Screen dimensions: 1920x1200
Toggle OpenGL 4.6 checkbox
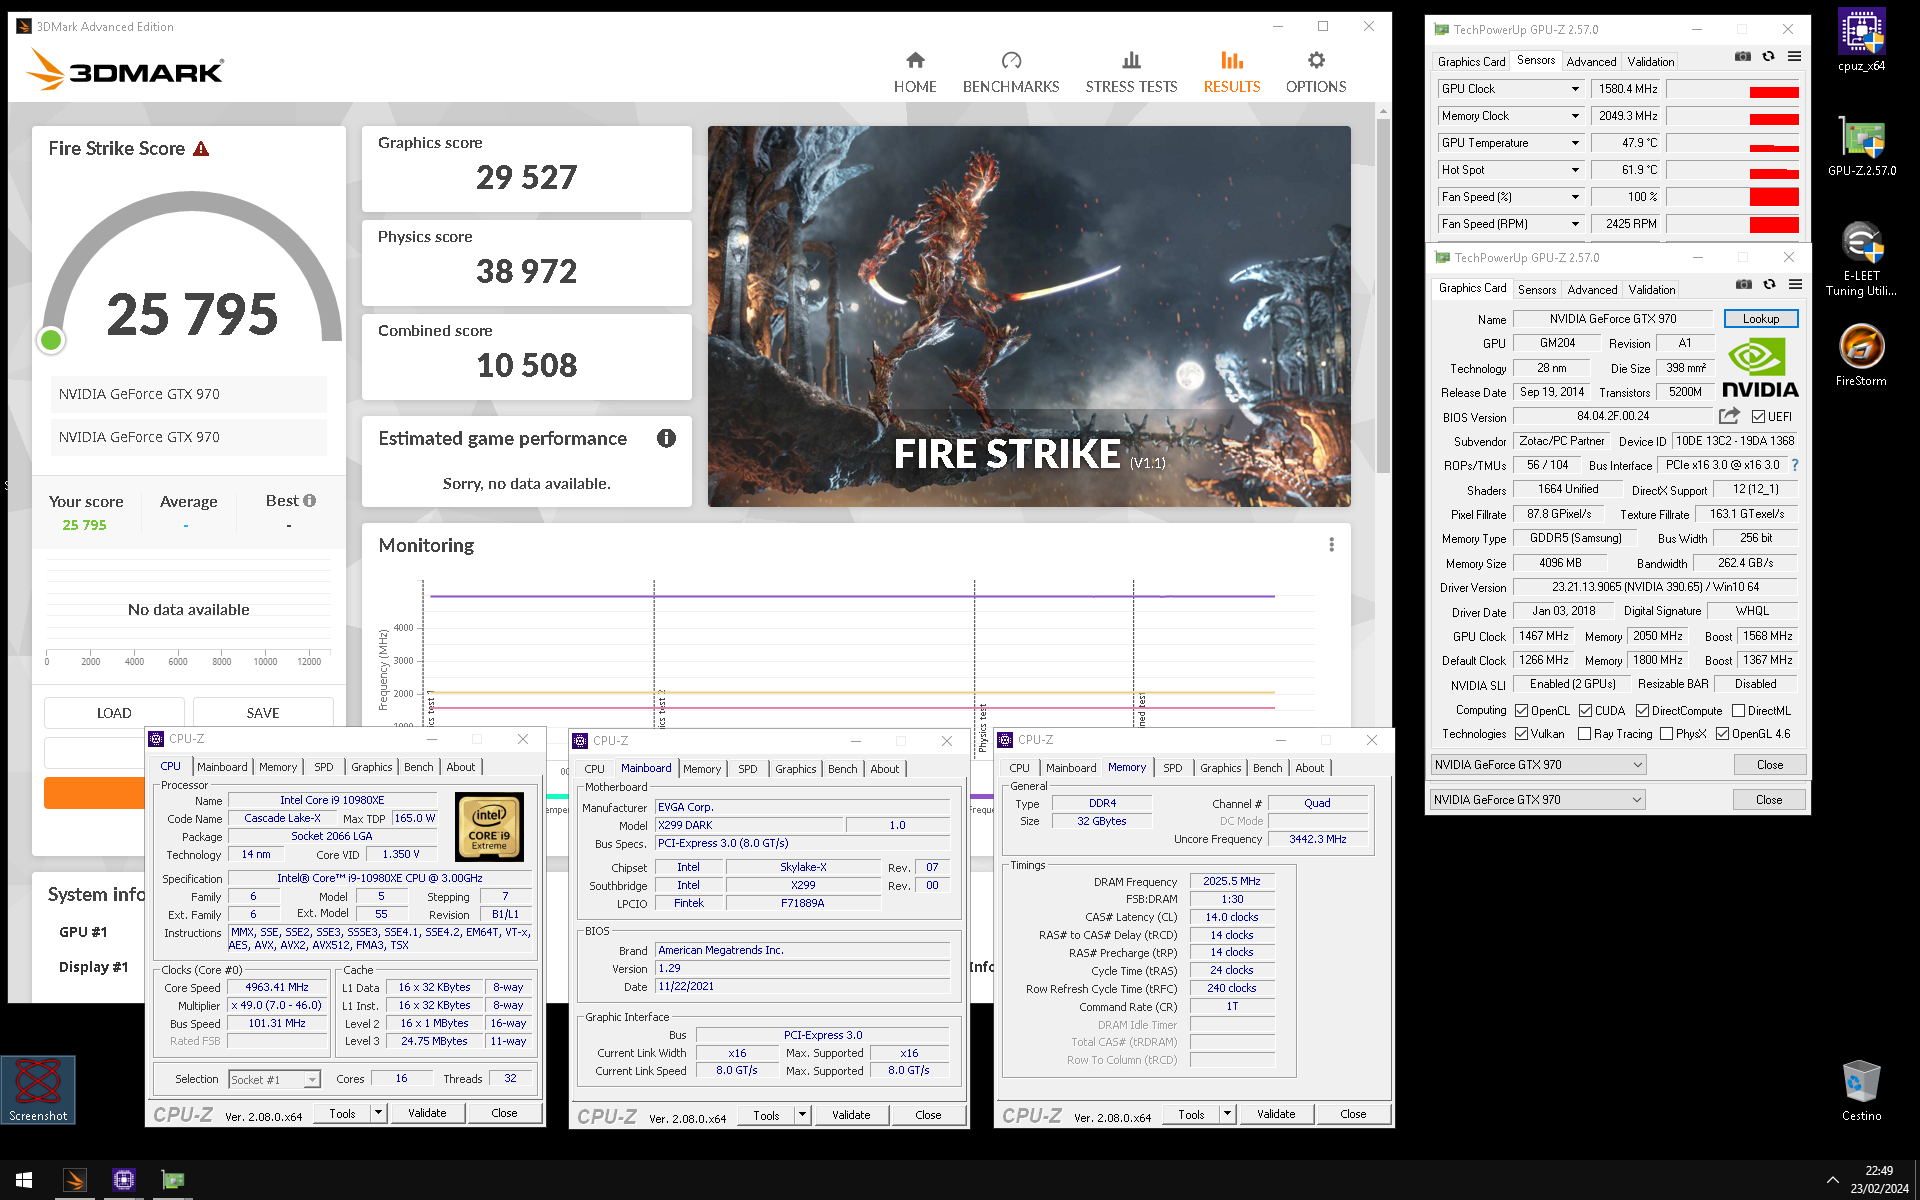pos(1722,734)
